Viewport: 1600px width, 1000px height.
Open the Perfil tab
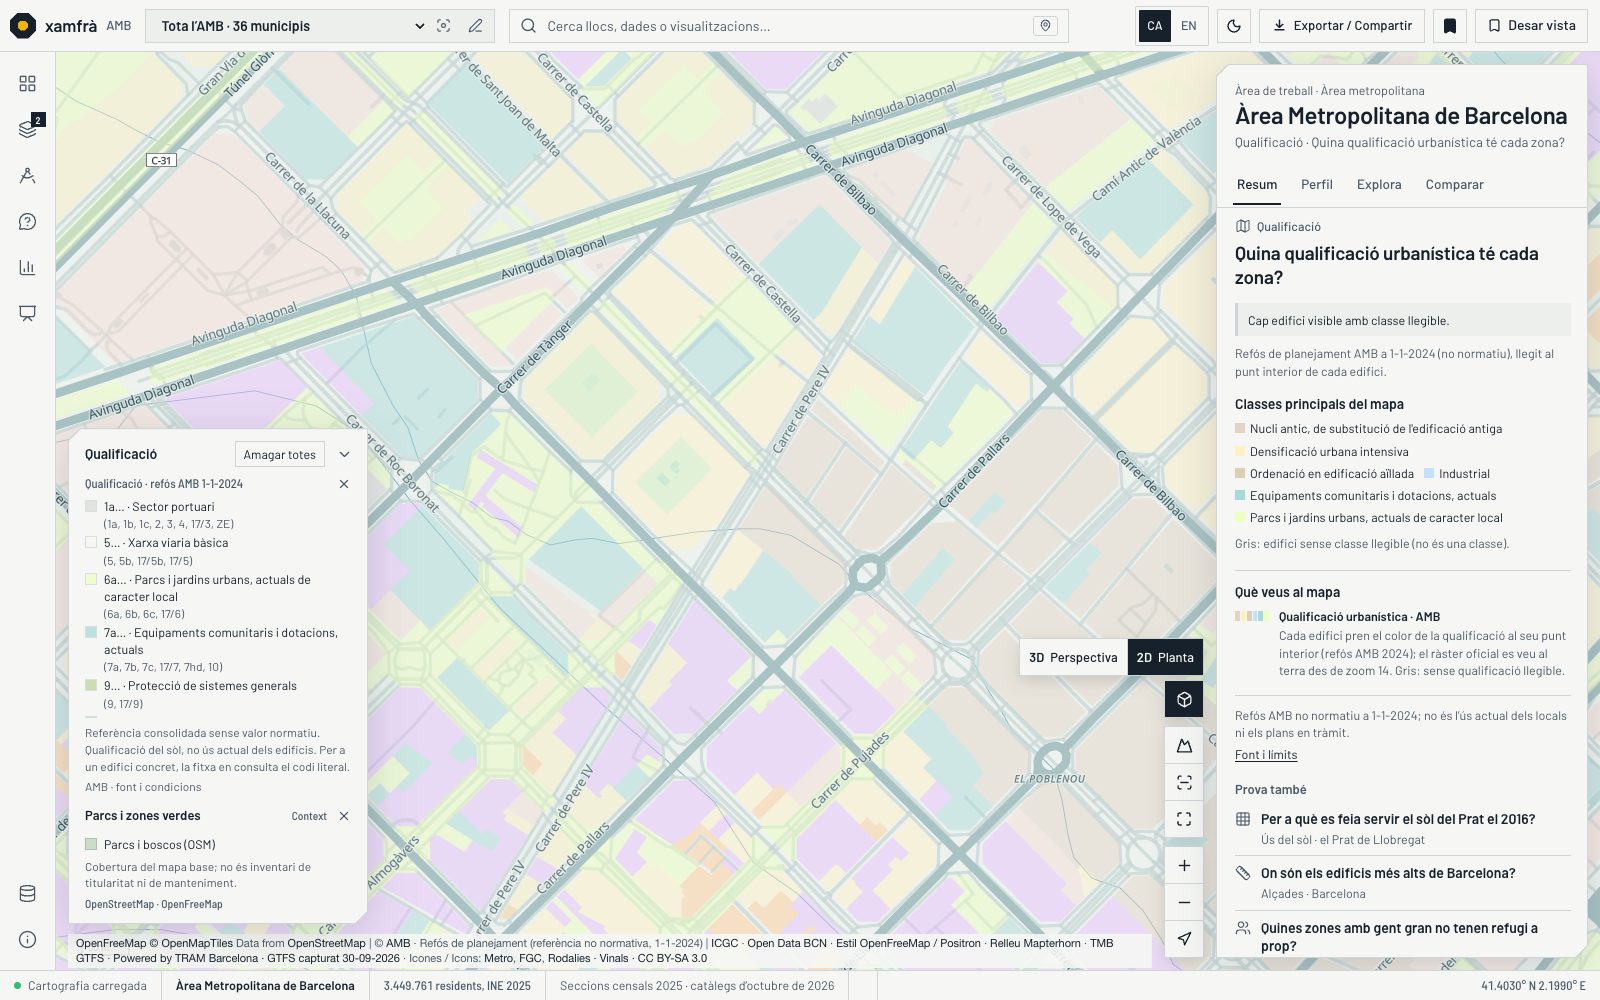point(1317,185)
